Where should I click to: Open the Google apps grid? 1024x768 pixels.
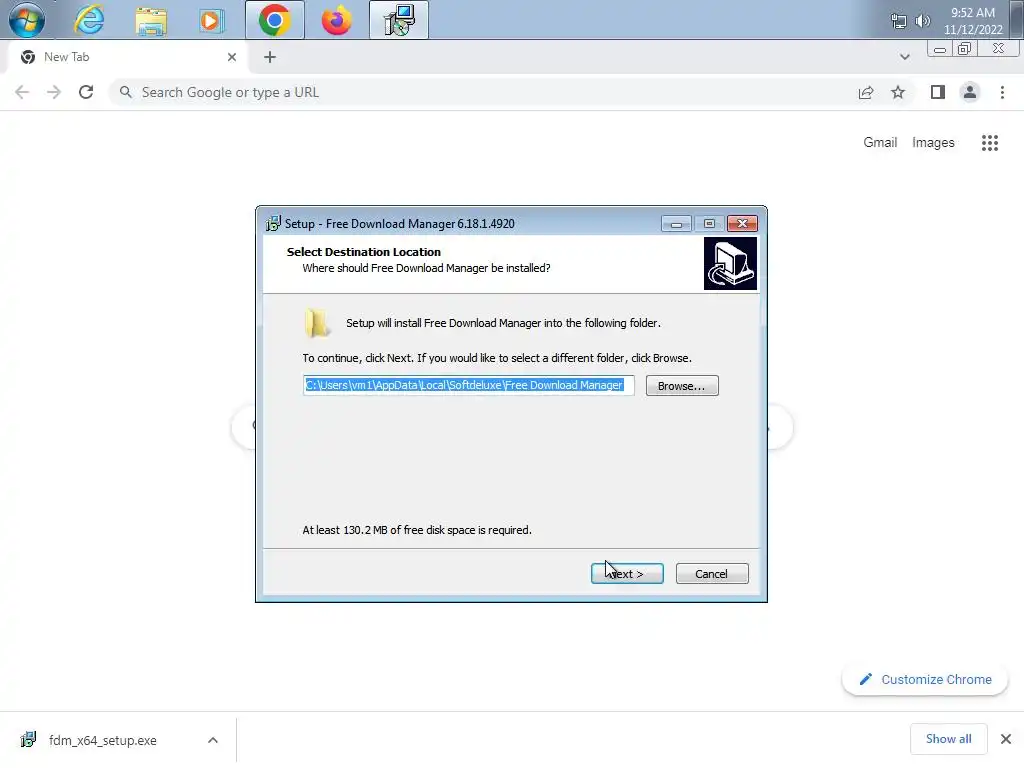[x=990, y=143]
